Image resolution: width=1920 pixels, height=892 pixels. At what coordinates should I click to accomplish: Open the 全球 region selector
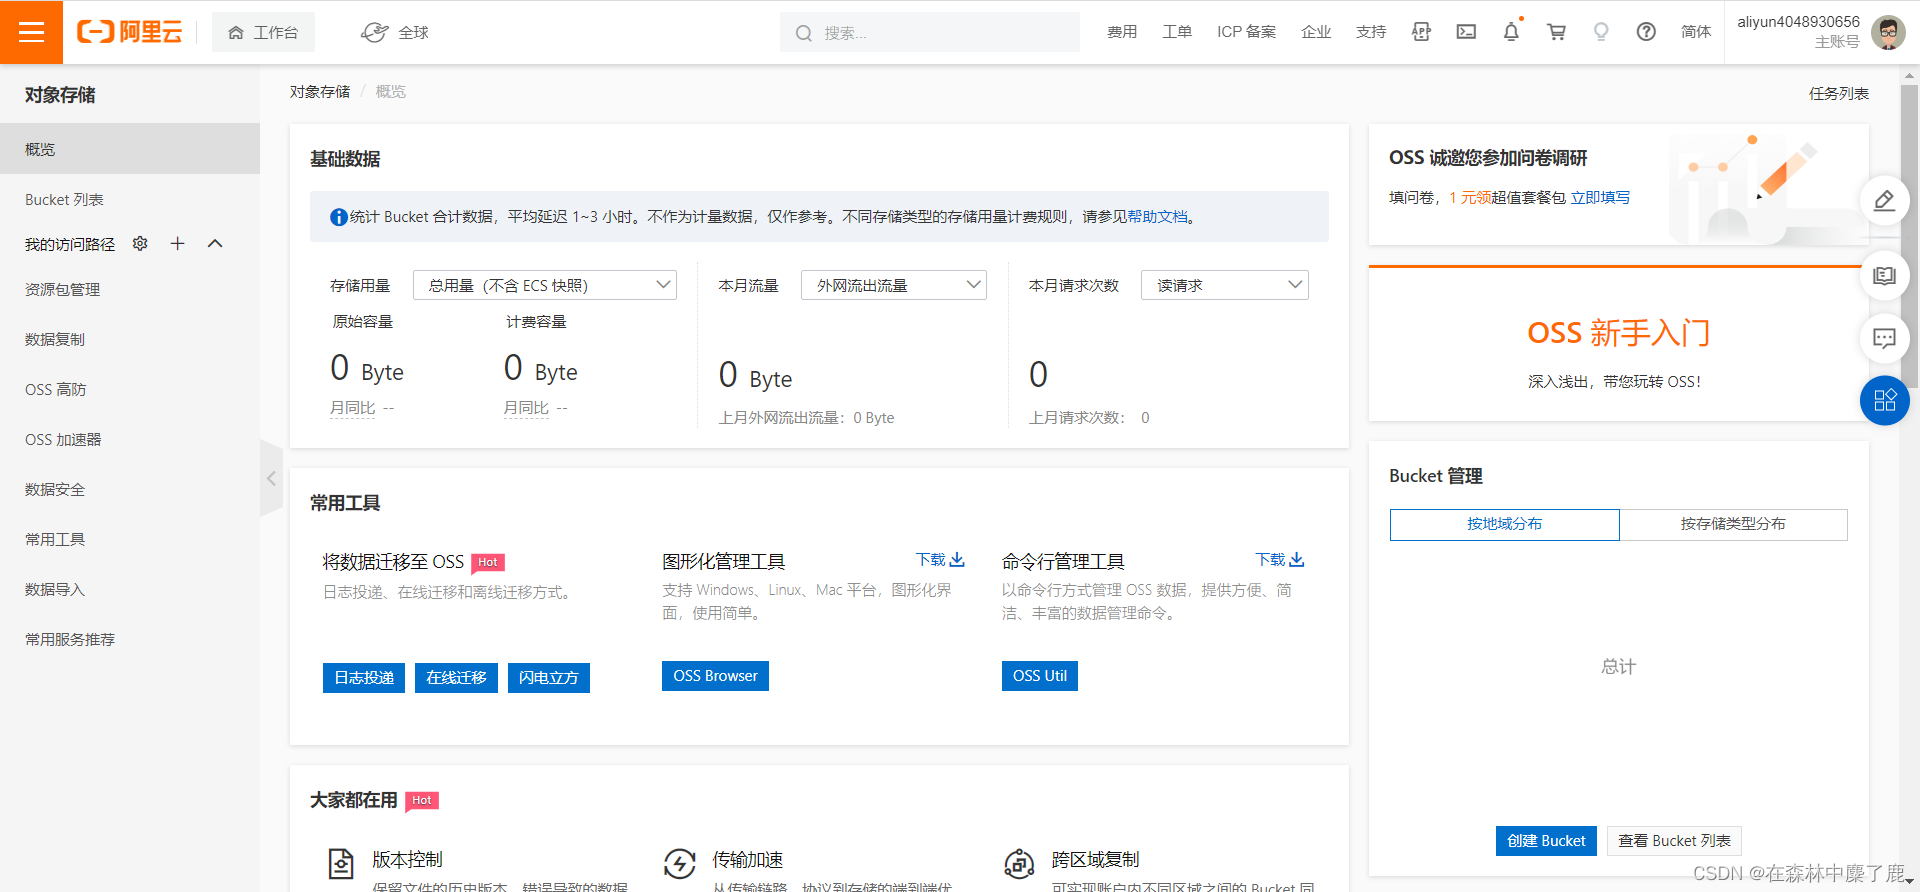click(x=394, y=32)
